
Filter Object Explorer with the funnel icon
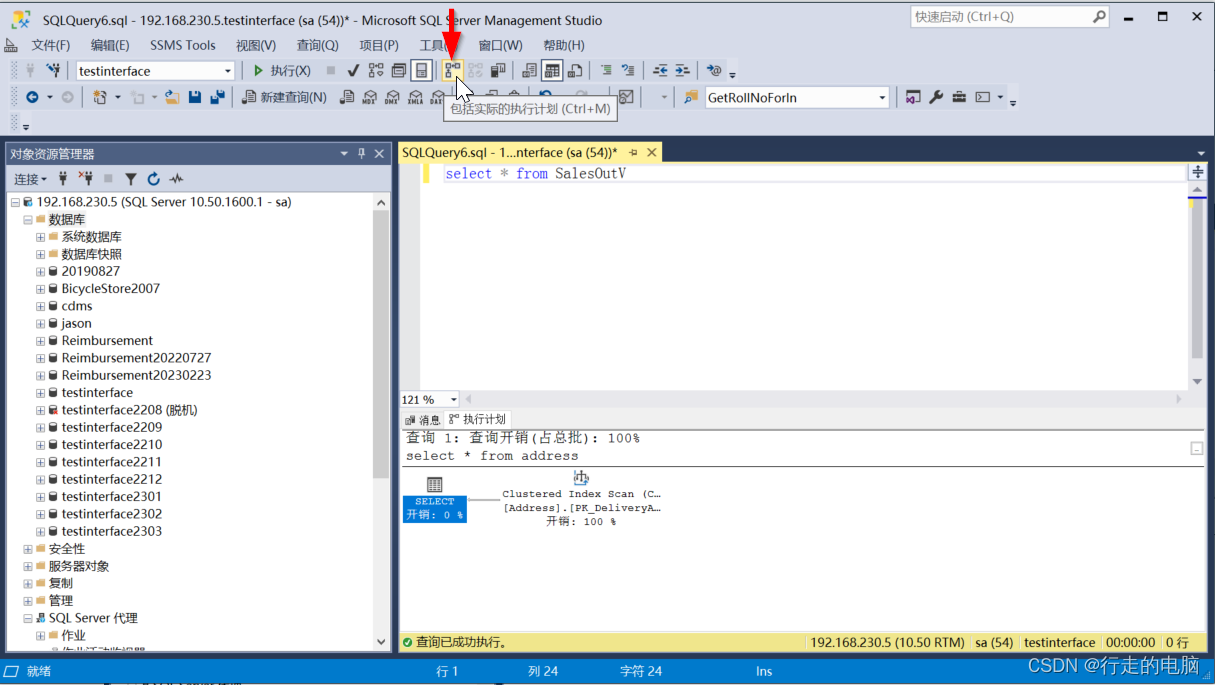click(131, 179)
